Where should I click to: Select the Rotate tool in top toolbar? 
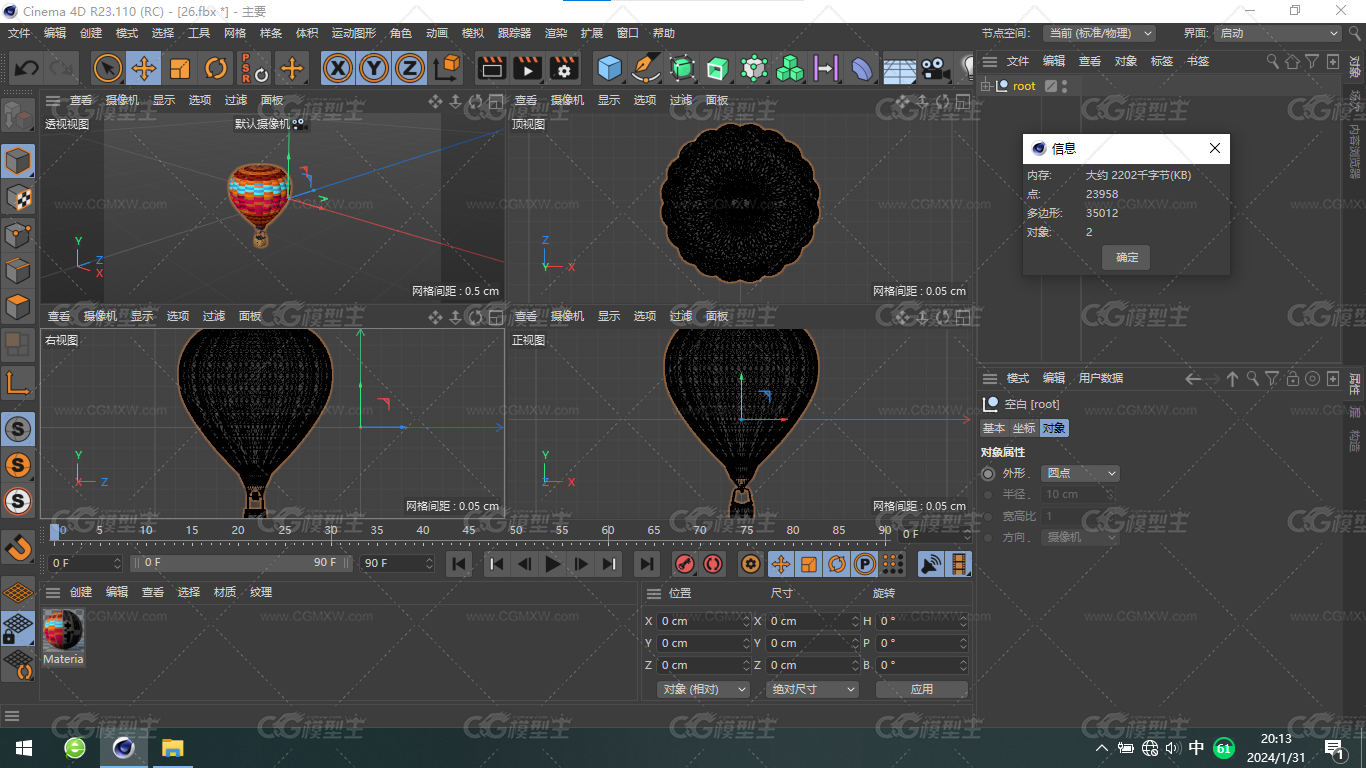[216, 68]
